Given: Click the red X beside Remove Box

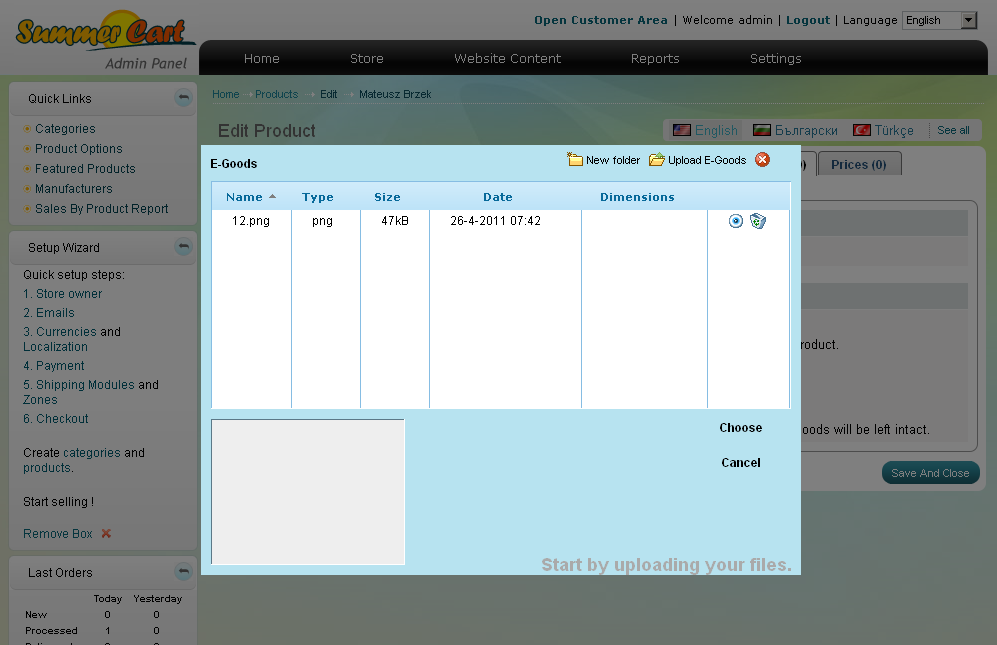Looking at the screenshot, I should (x=106, y=534).
